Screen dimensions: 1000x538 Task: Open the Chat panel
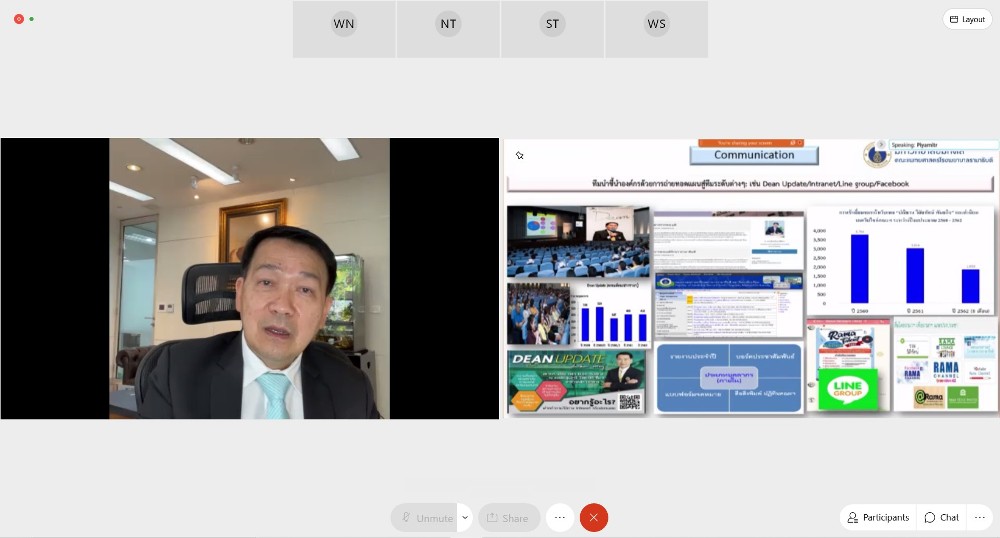pos(942,518)
